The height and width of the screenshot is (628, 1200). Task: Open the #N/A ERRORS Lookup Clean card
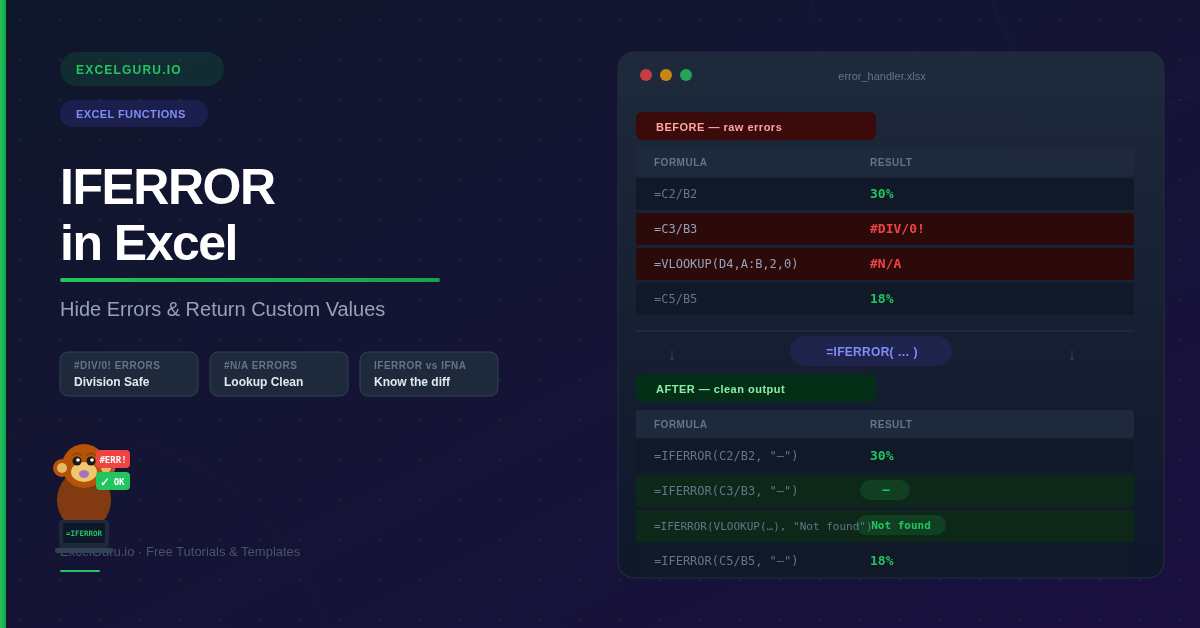(x=279, y=374)
